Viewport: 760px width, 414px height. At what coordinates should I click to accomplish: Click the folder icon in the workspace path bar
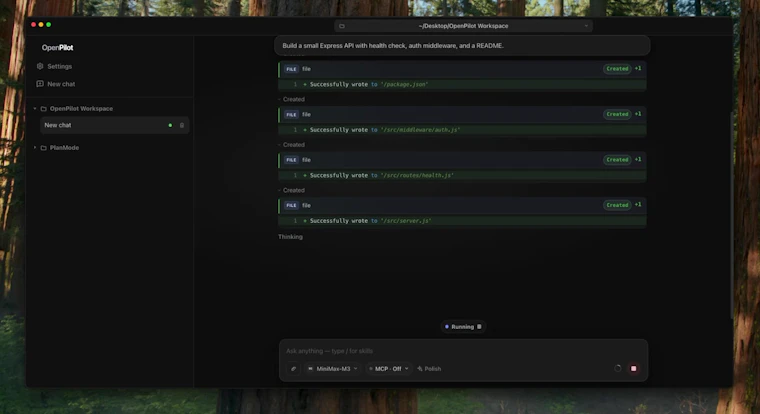coord(342,26)
